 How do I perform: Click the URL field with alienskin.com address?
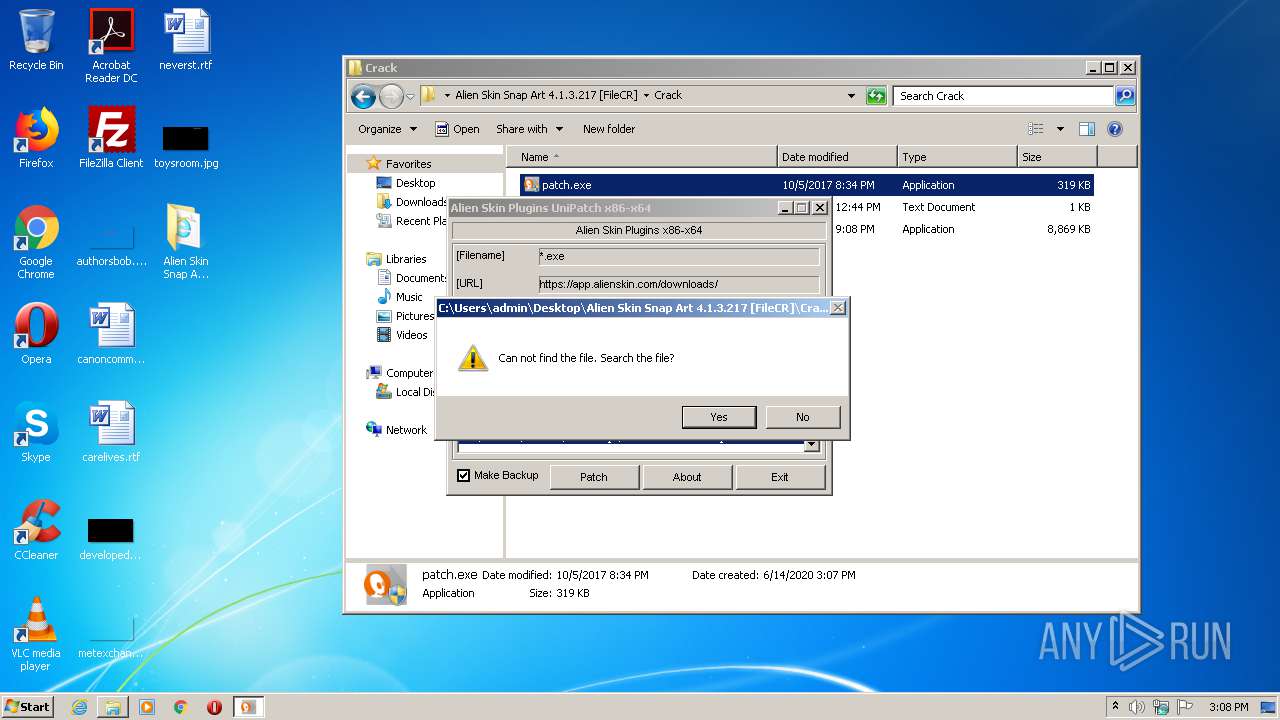tap(678, 284)
